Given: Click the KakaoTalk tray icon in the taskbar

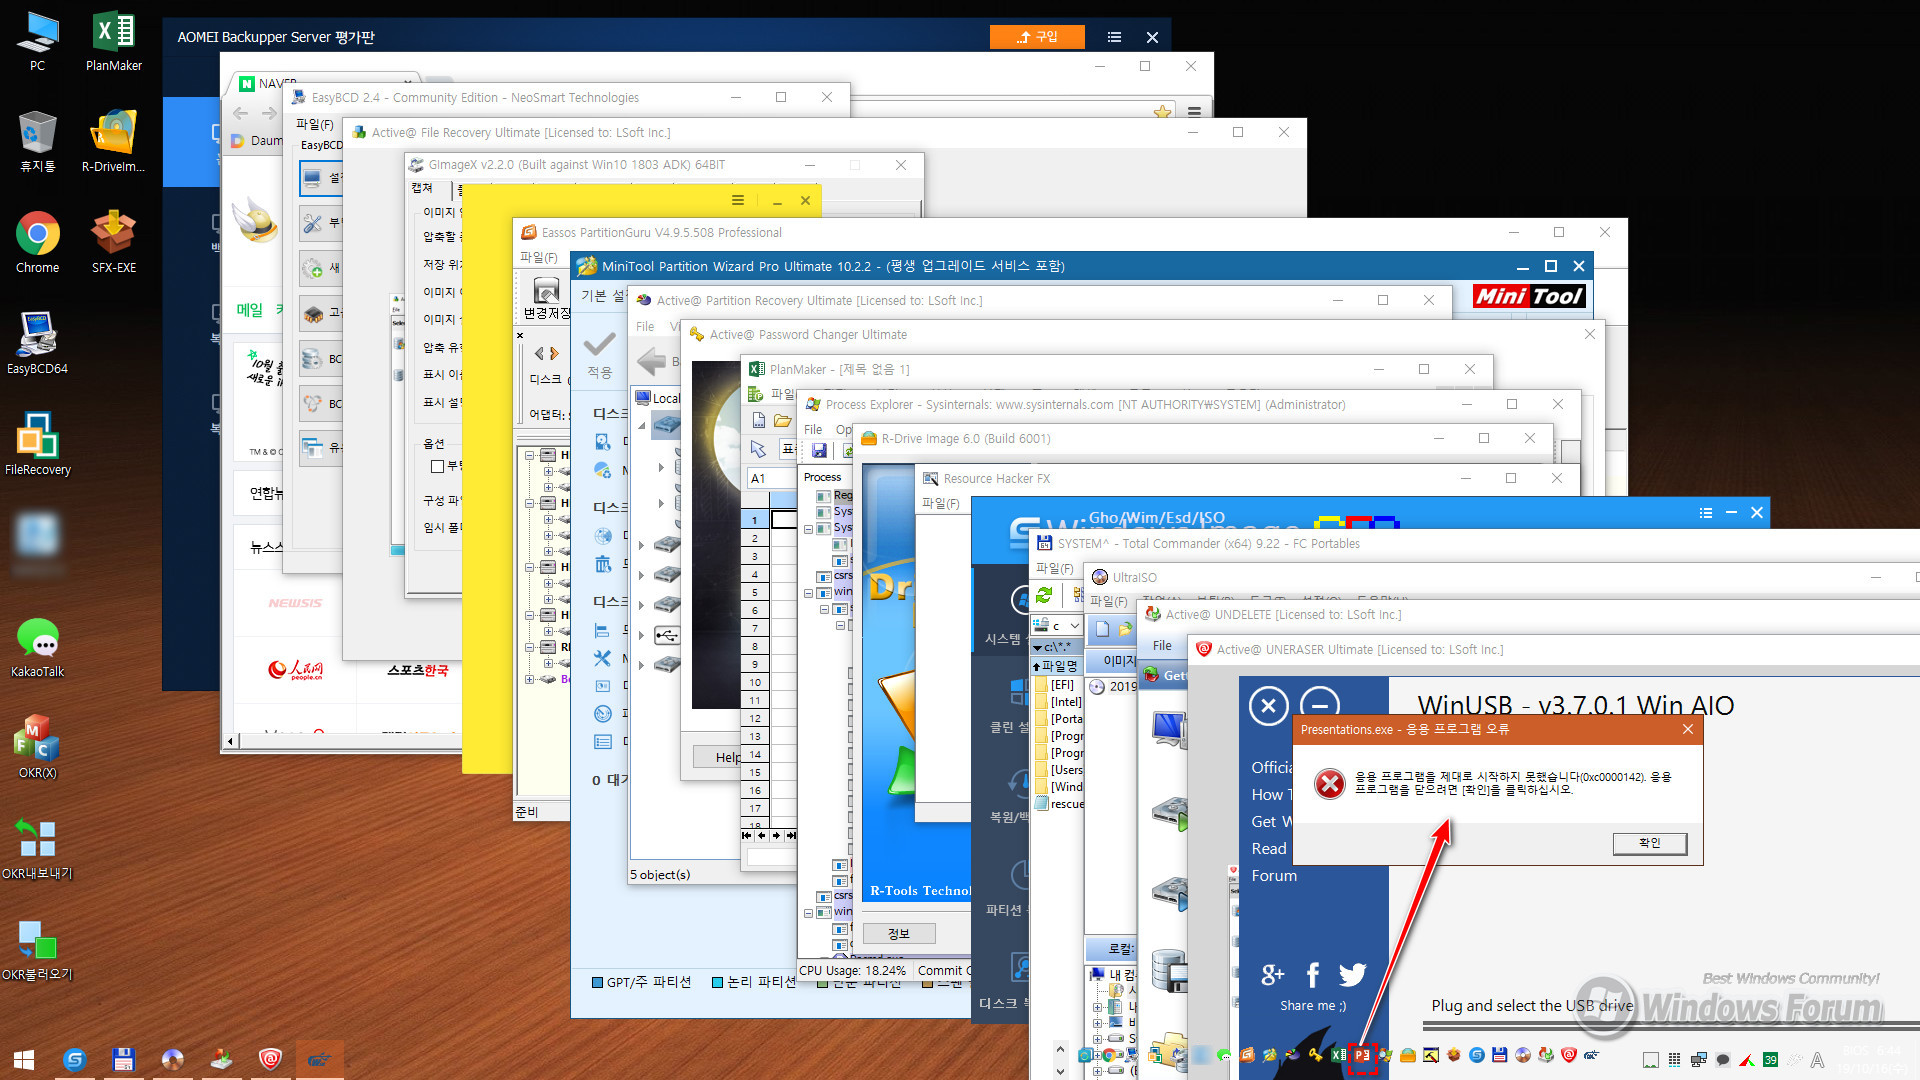Looking at the screenshot, I should (x=1224, y=1055).
